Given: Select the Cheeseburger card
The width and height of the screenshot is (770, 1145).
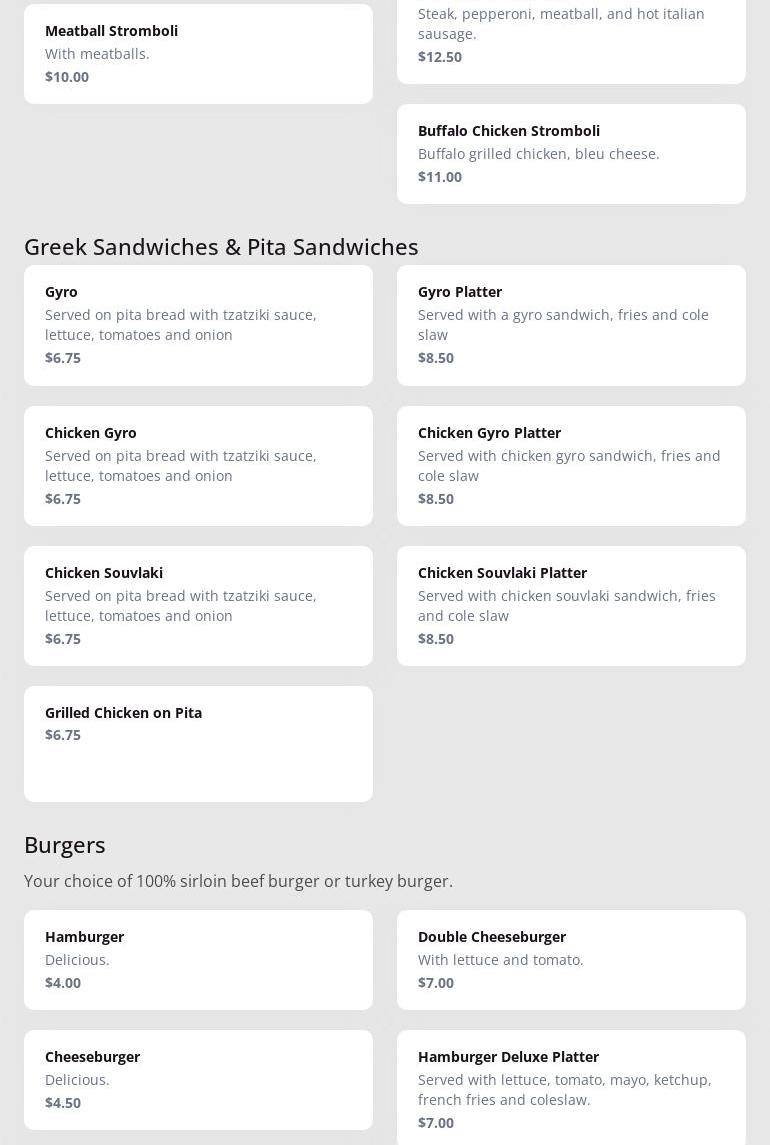Looking at the screenshot, I should click(x=198, y=1079).
